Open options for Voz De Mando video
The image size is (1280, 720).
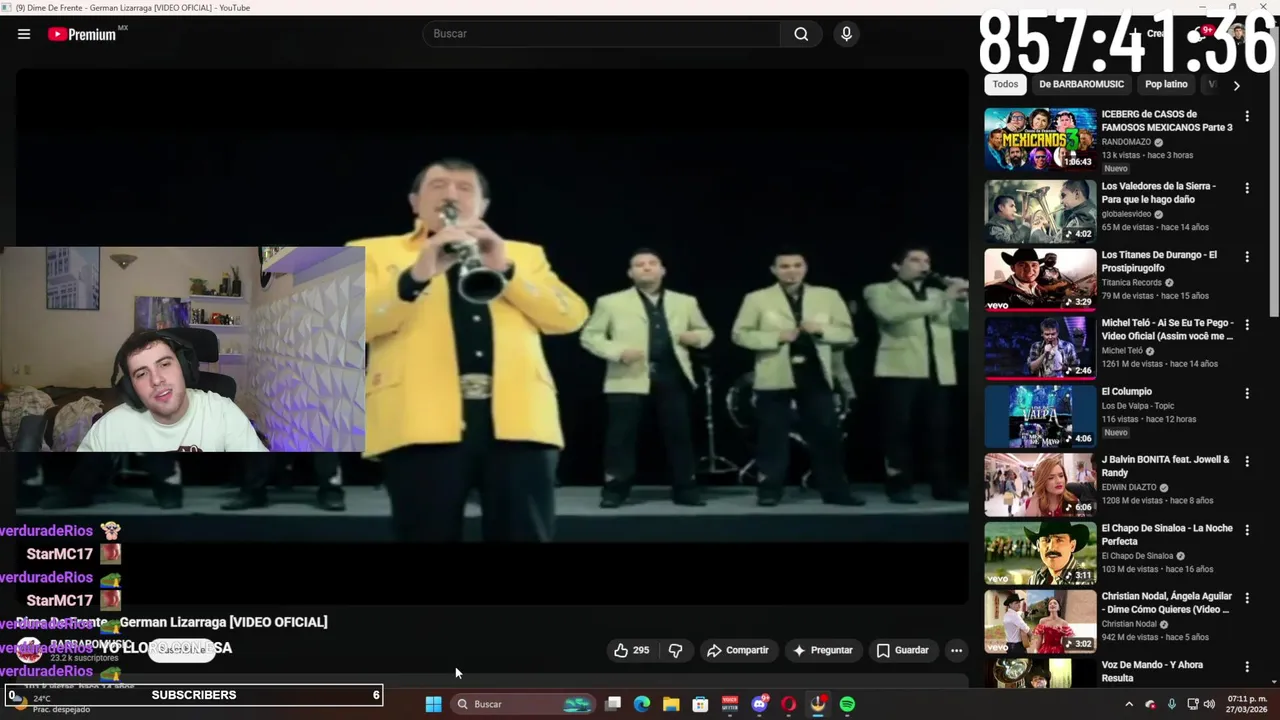[1247, 666]
